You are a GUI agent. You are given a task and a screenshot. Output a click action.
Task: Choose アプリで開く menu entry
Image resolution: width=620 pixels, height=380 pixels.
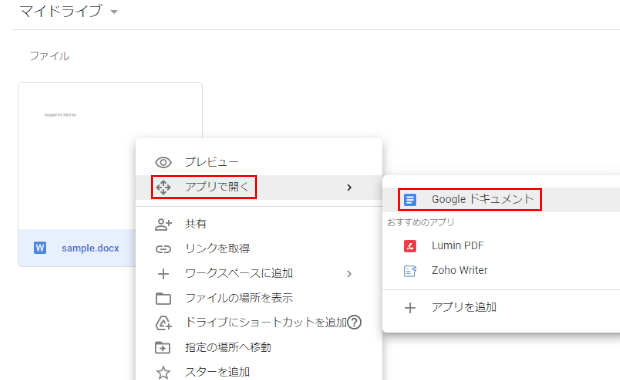coord(259,187)
